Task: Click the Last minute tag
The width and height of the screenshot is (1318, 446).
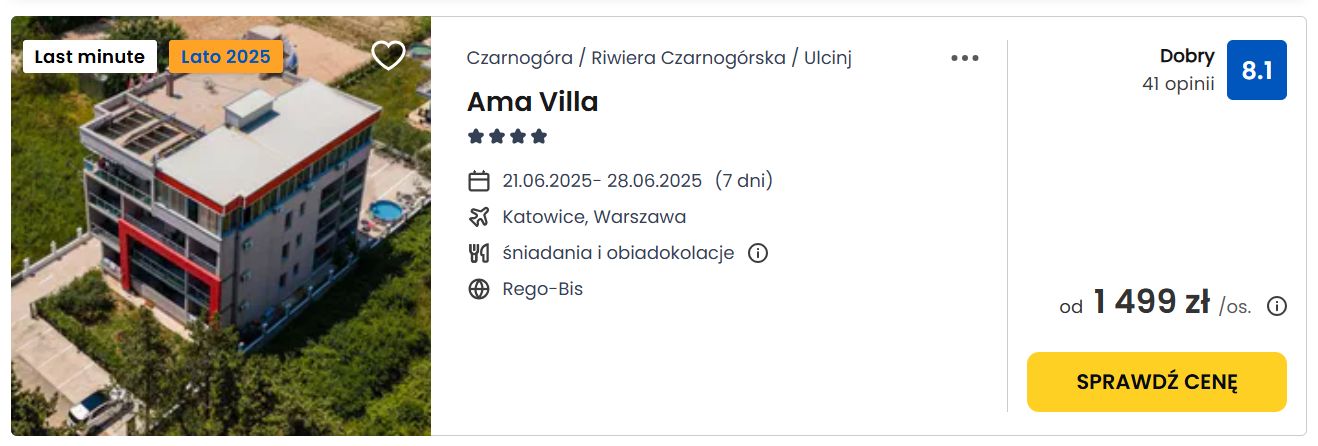Action: [90, 57]
